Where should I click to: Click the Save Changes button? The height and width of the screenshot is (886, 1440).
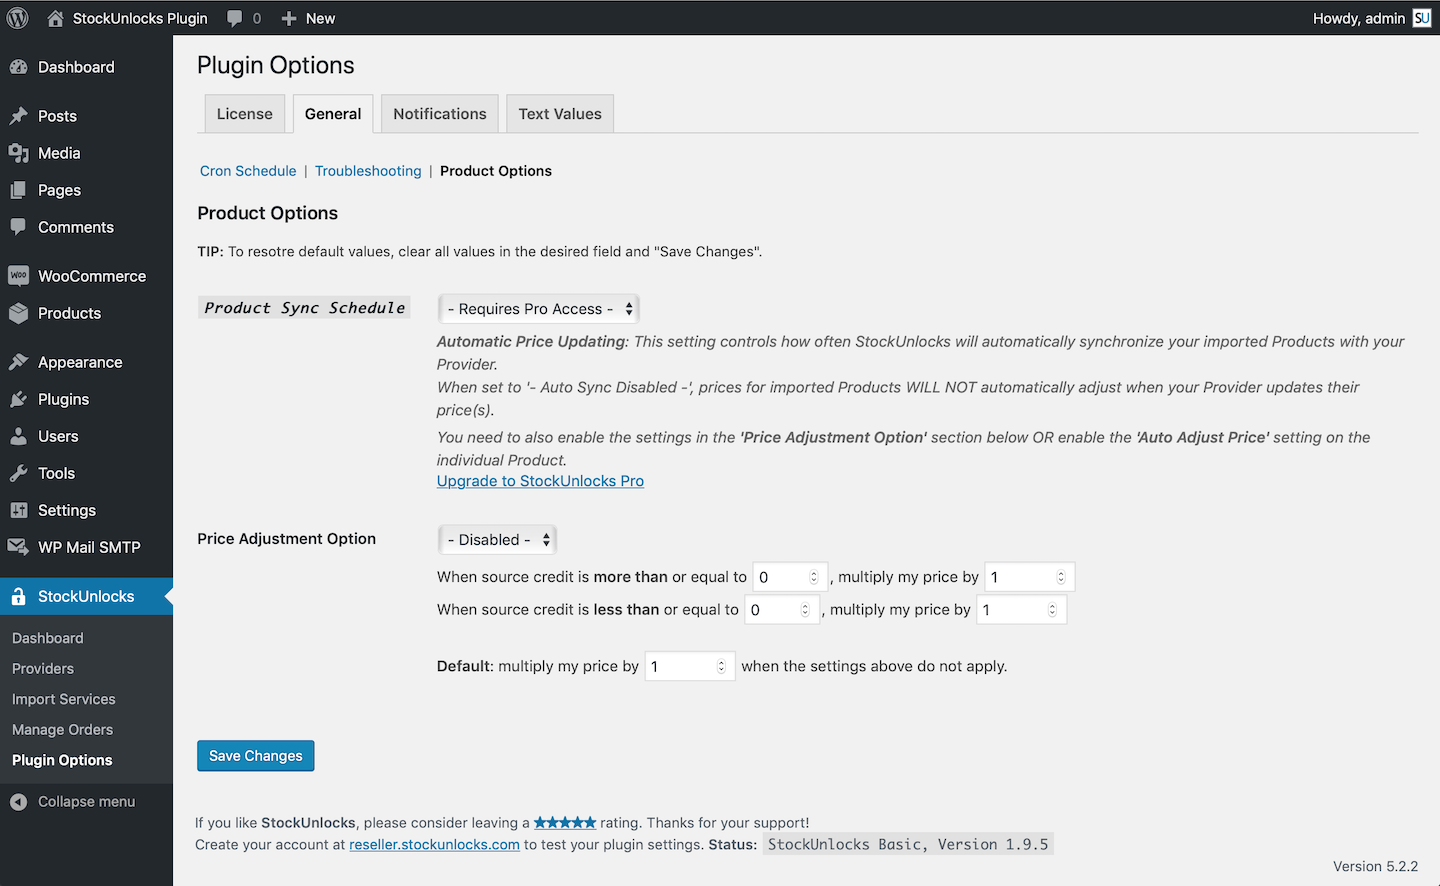pyautogui.click(x=256, y=756)
